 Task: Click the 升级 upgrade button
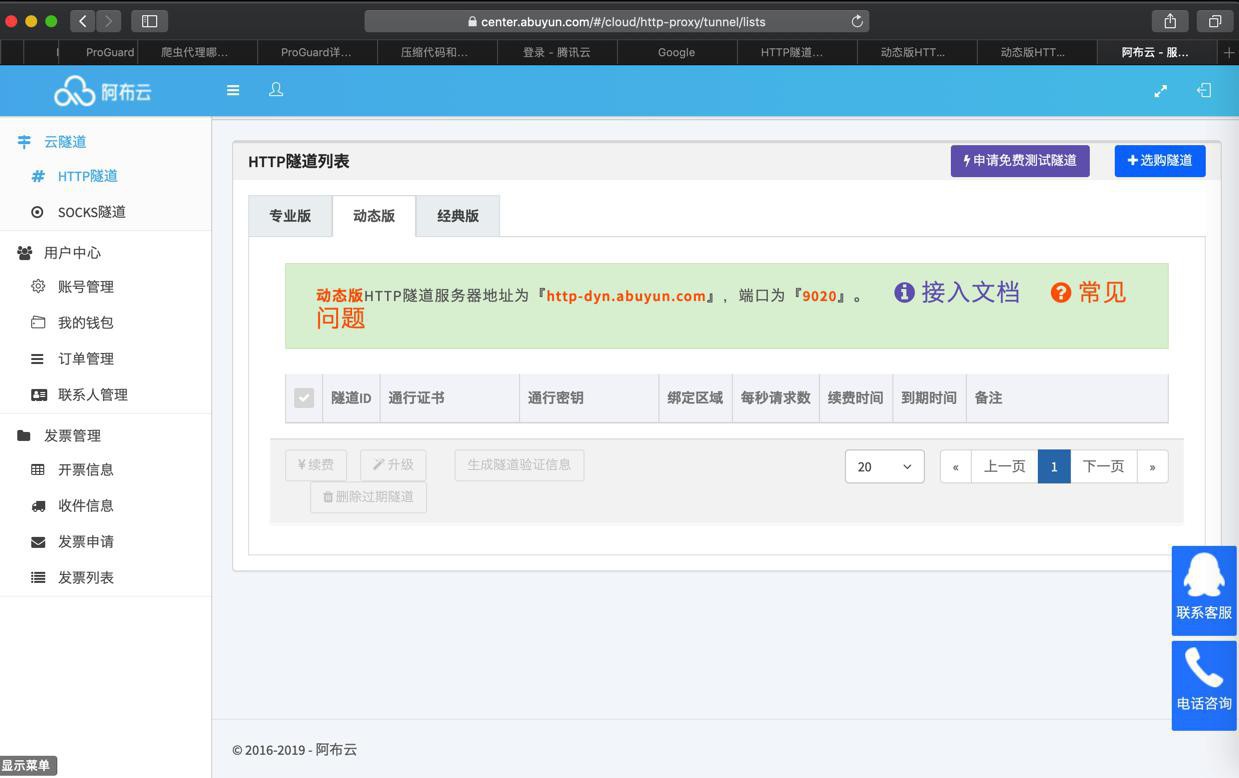[393, 465]
